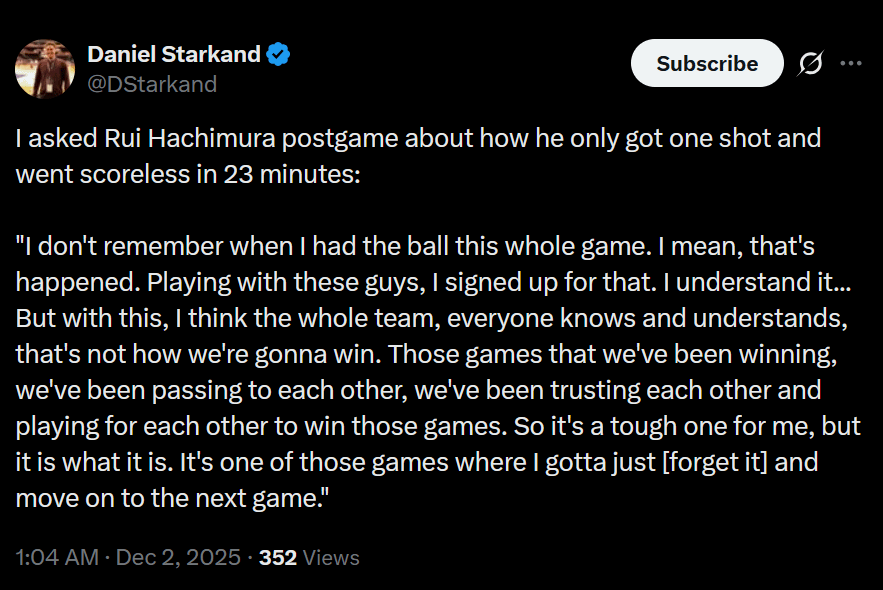Image resolution: width=883 pixels, height=590 pixels.
Task: Visit the @DStarkand handle
Action: tap(154, 84)
